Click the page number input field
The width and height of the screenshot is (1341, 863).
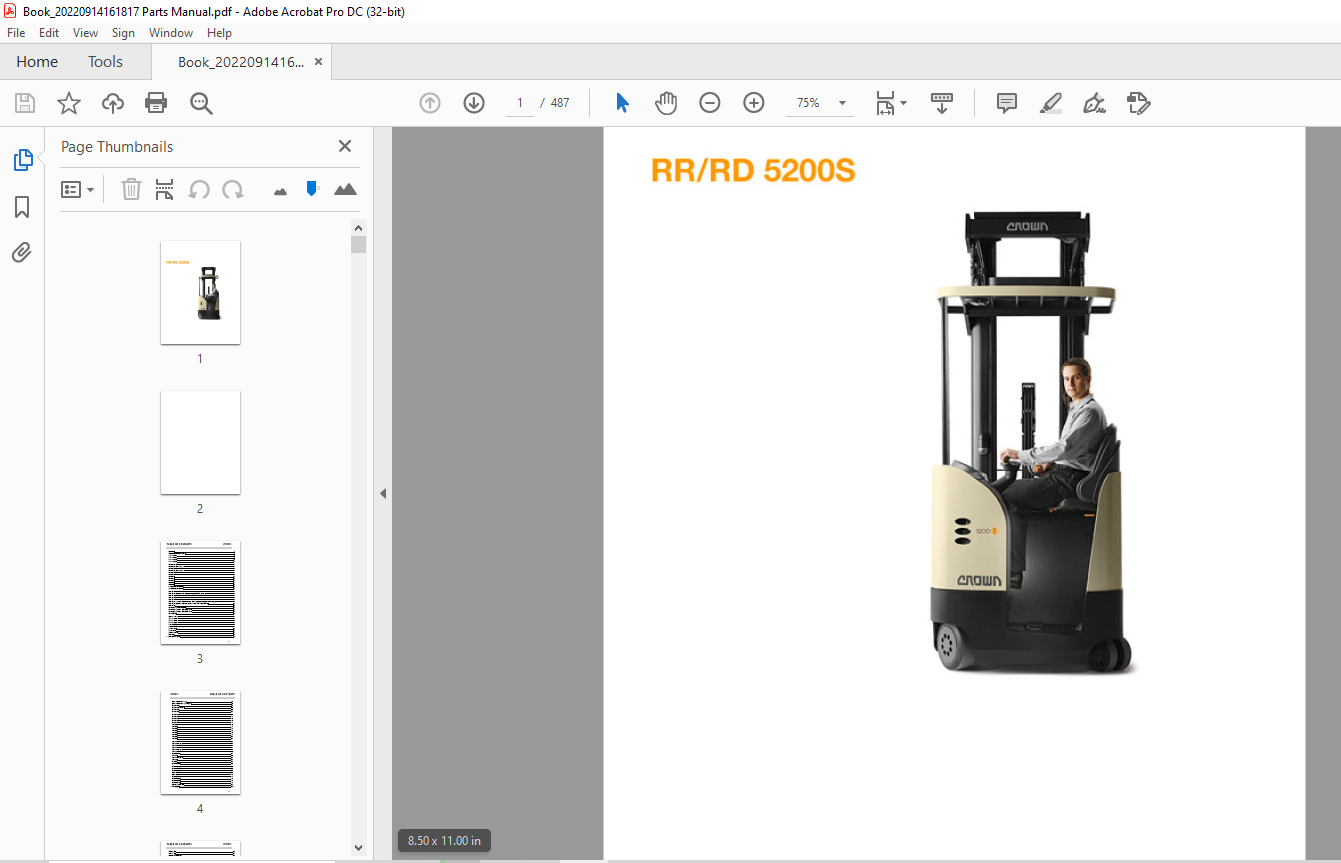click(520, 103)
